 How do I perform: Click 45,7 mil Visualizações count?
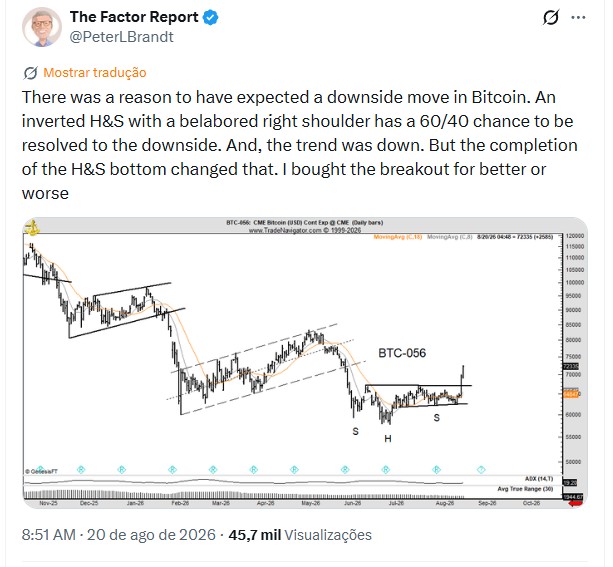point(300,535)
